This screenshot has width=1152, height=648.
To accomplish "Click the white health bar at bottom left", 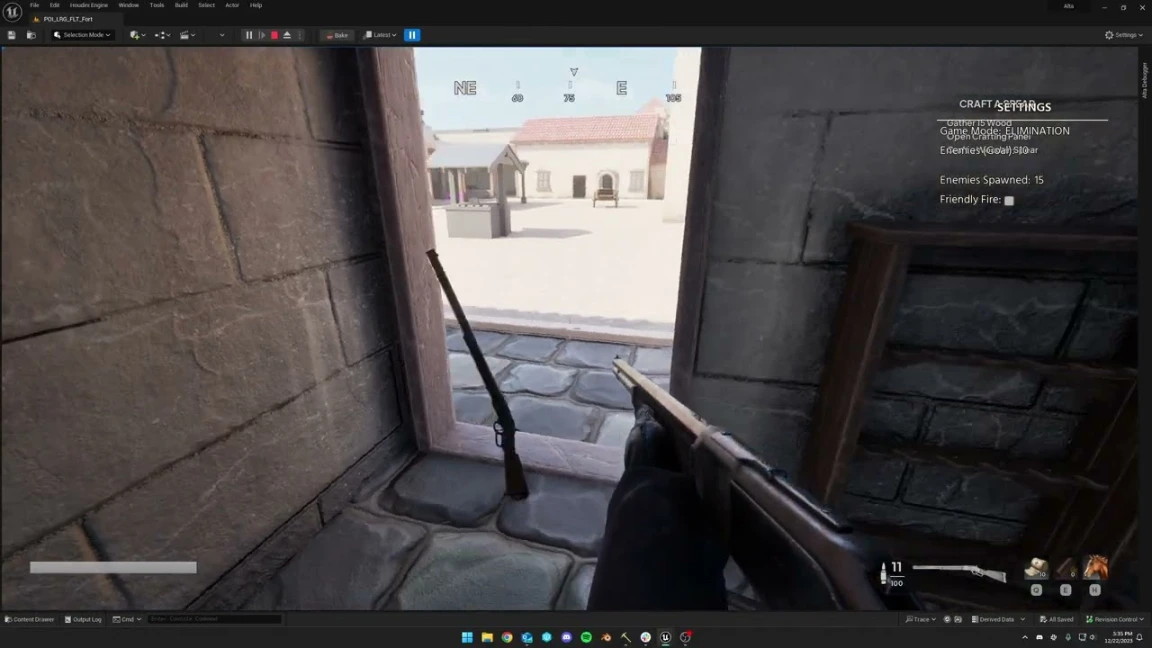I will (113, 567).
